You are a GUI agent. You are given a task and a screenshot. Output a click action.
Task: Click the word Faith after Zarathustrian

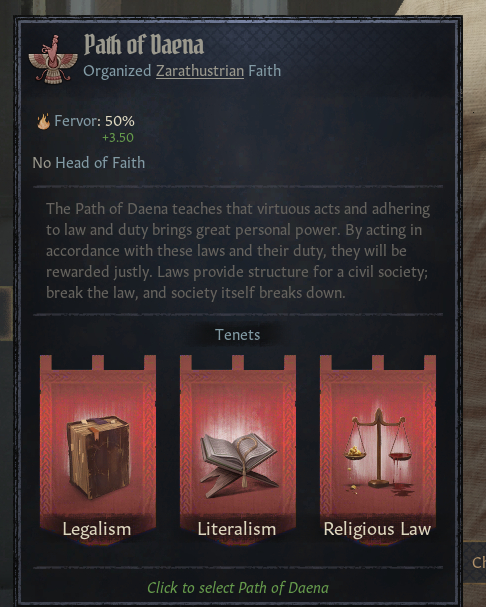point(264,71)
